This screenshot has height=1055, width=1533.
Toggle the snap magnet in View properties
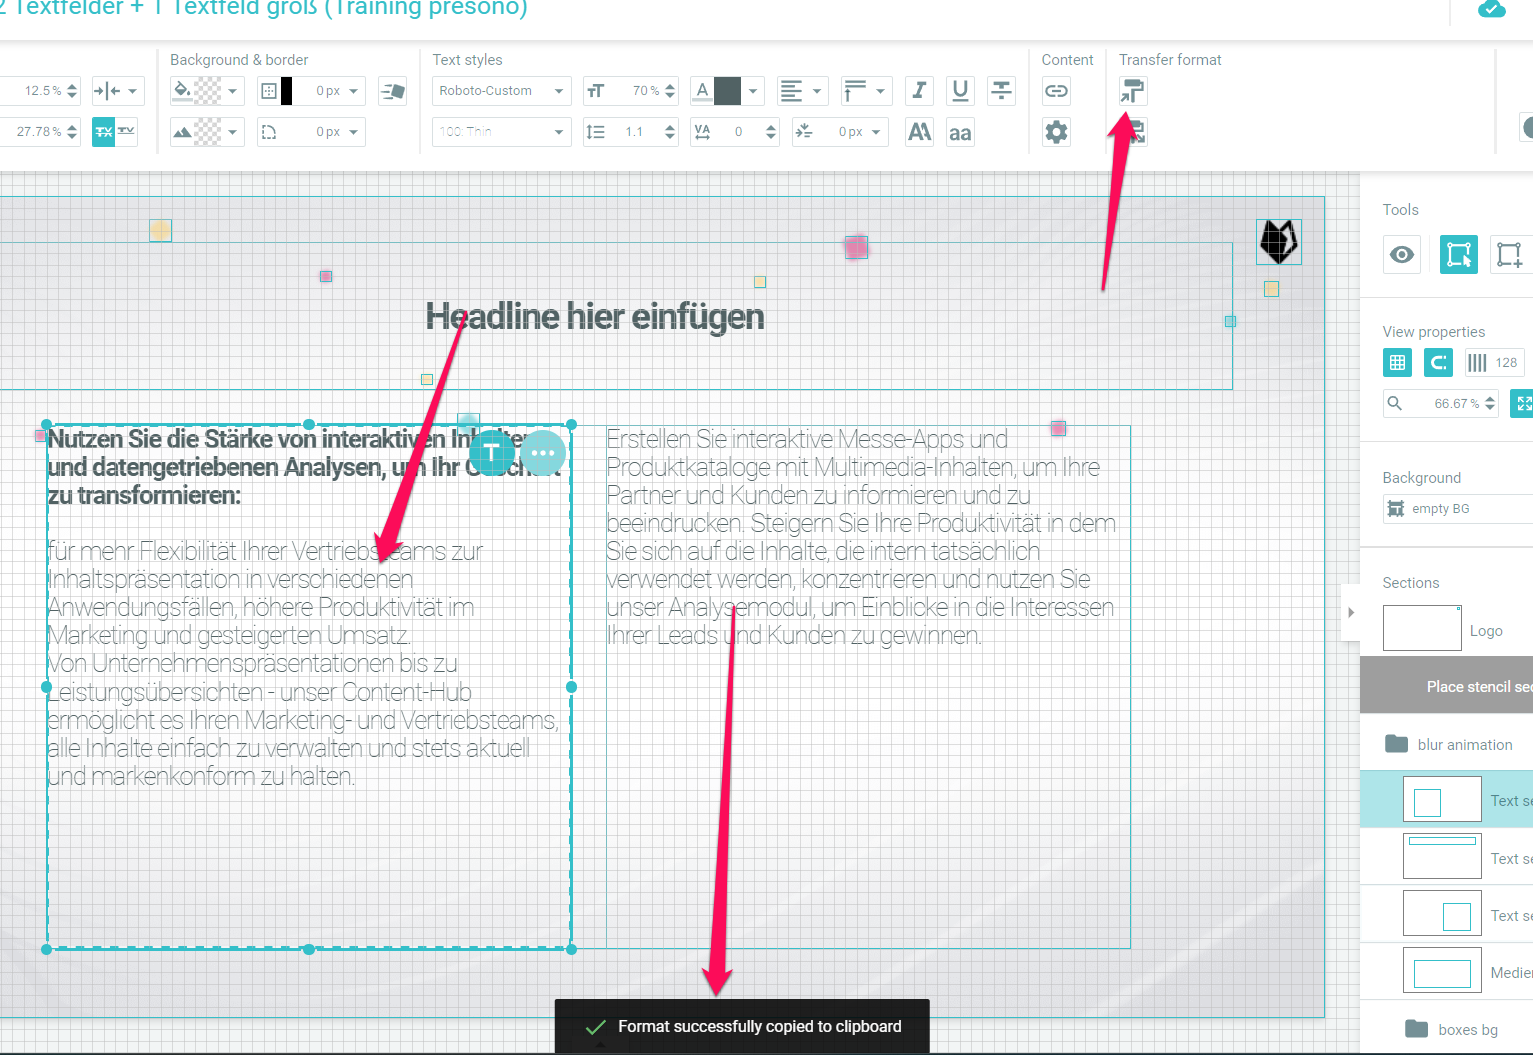(x=1438, y=363)
